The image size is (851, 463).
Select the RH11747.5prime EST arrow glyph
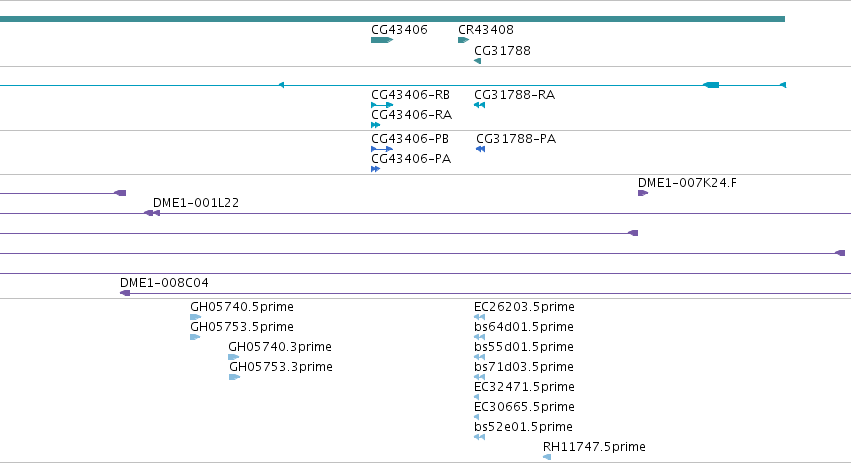[547, 457]
